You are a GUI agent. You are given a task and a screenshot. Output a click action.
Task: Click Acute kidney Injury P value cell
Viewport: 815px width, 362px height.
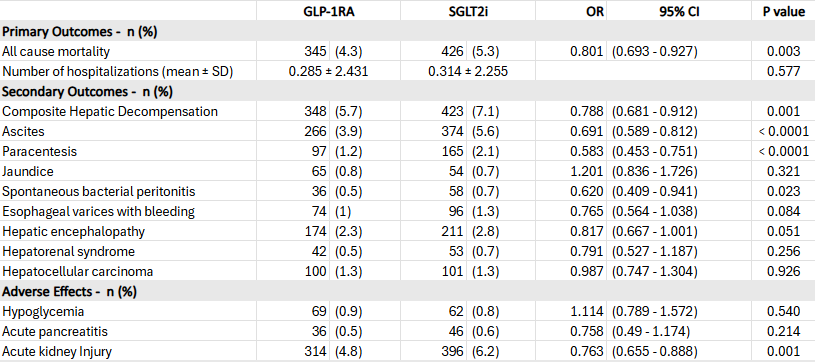pos(783,352)
